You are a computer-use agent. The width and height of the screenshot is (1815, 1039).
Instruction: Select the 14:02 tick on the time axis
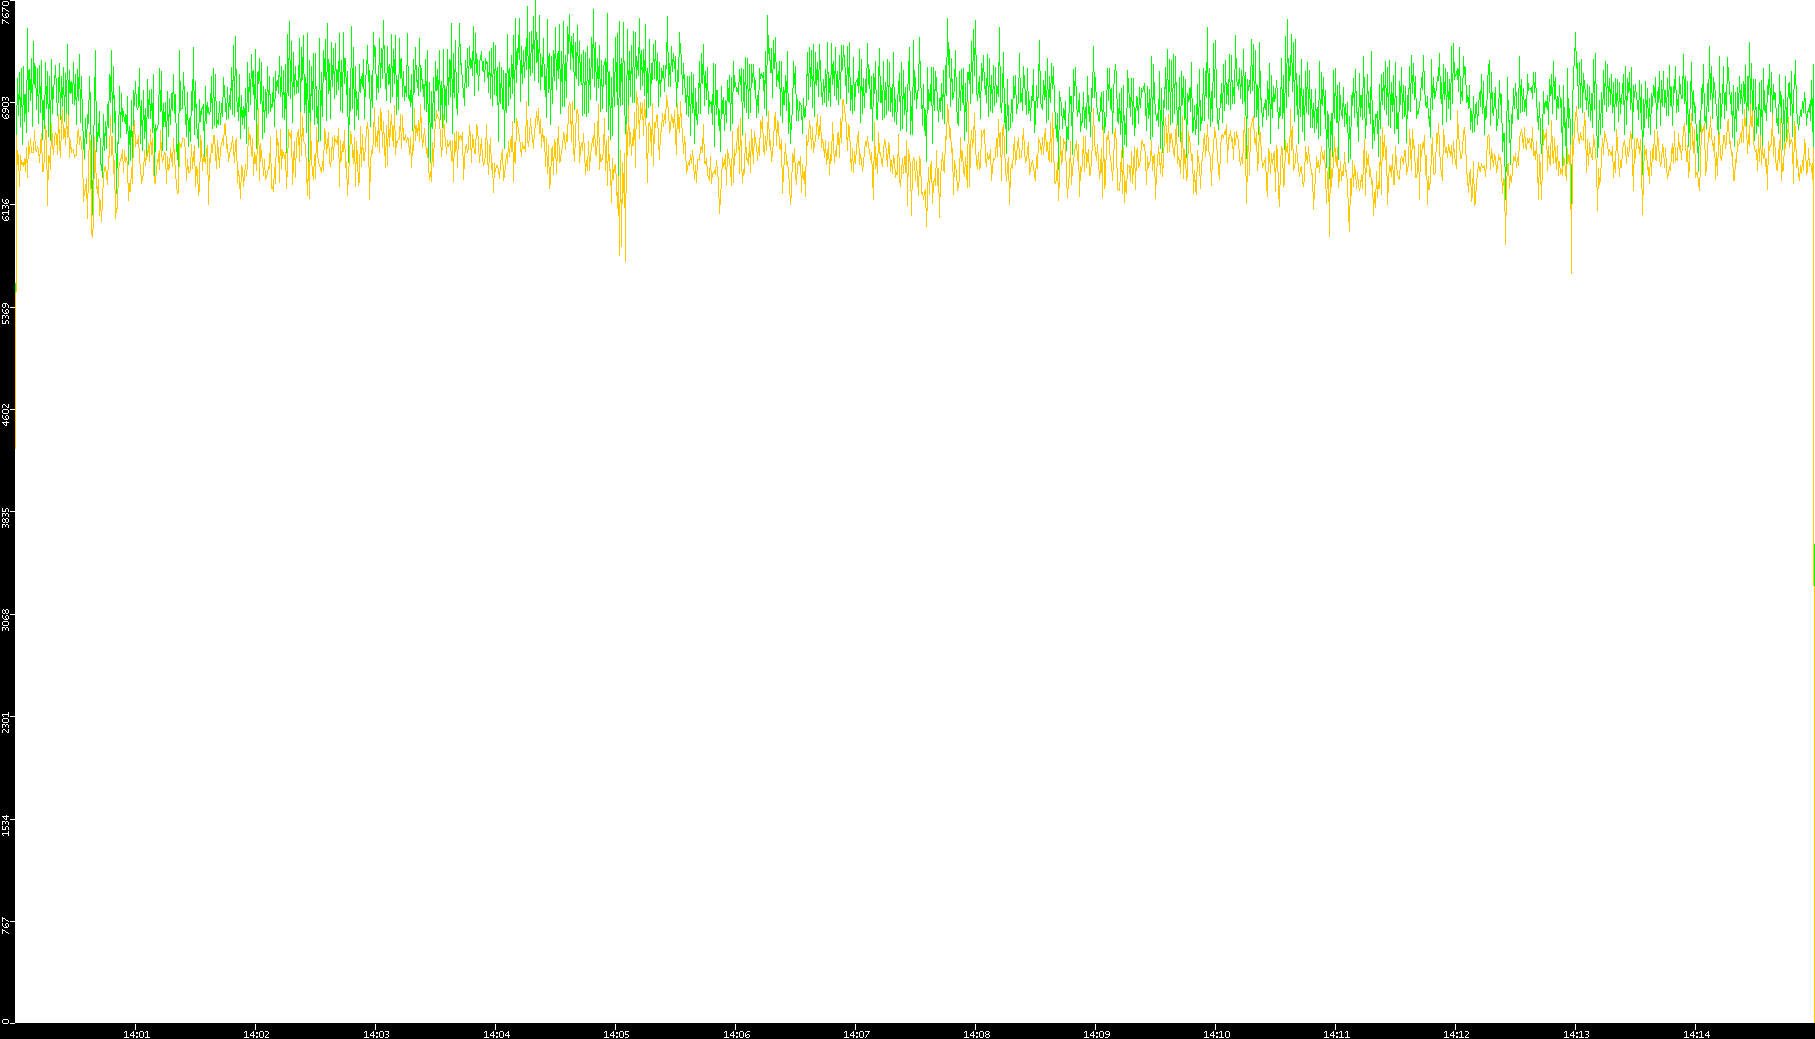click(x=256, y=1034)
